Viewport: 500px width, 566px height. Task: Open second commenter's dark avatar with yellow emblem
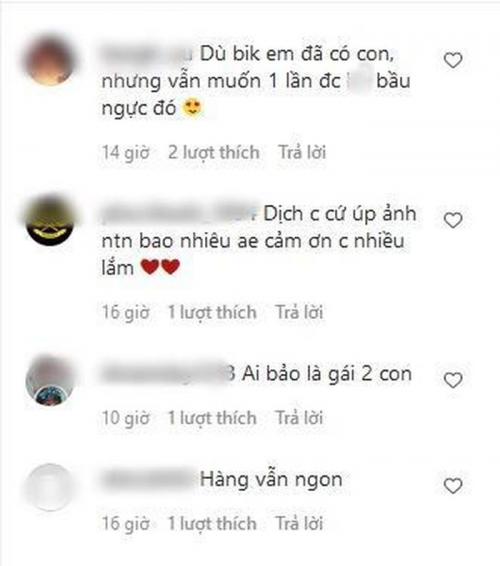(50, 221)
